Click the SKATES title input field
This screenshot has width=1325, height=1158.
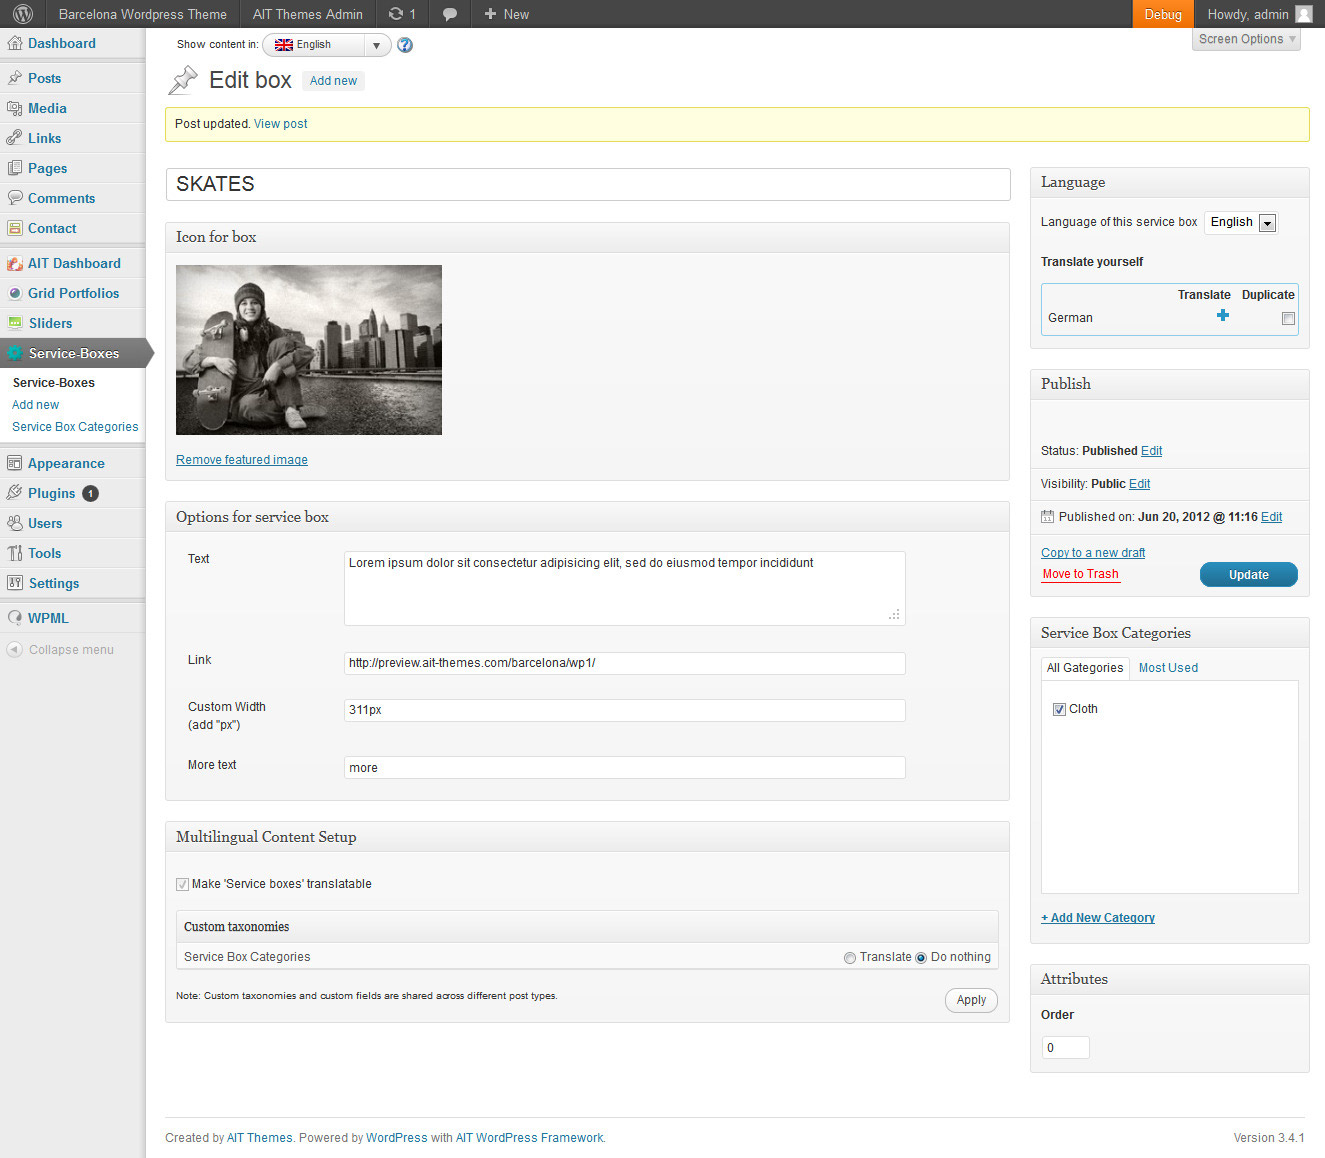click(x=588, y=184)
